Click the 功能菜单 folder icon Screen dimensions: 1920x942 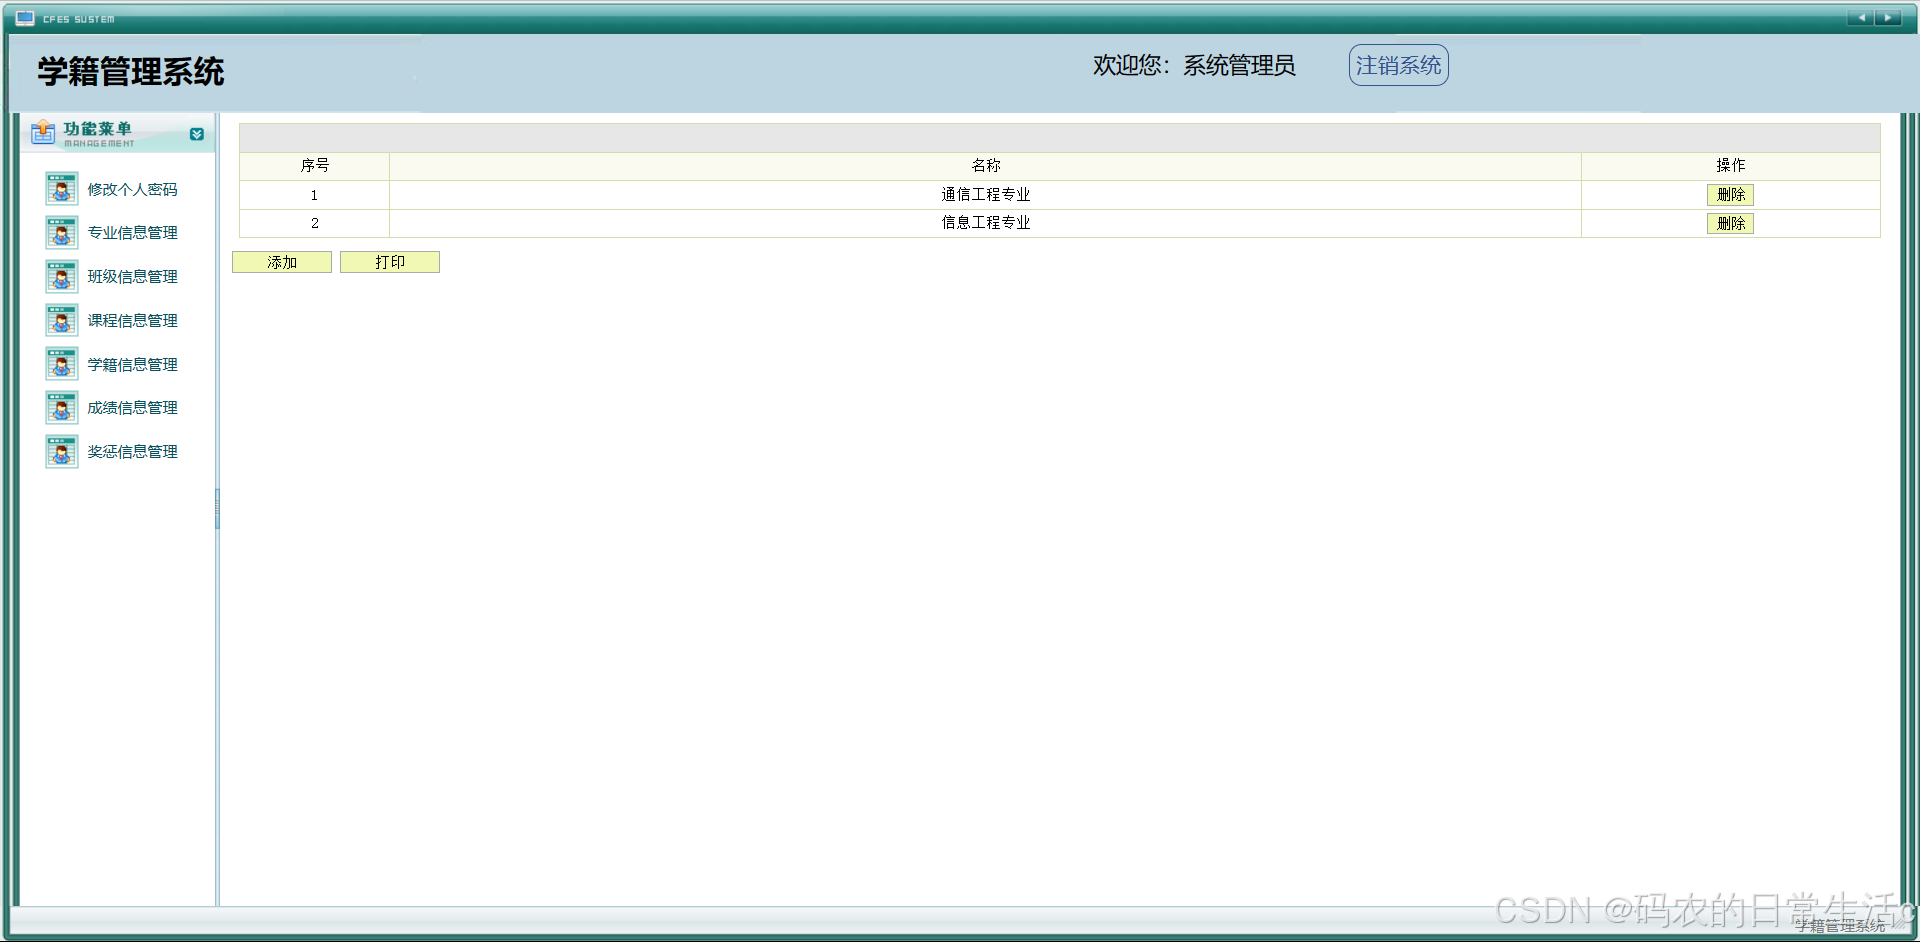[x=42, y=131]
